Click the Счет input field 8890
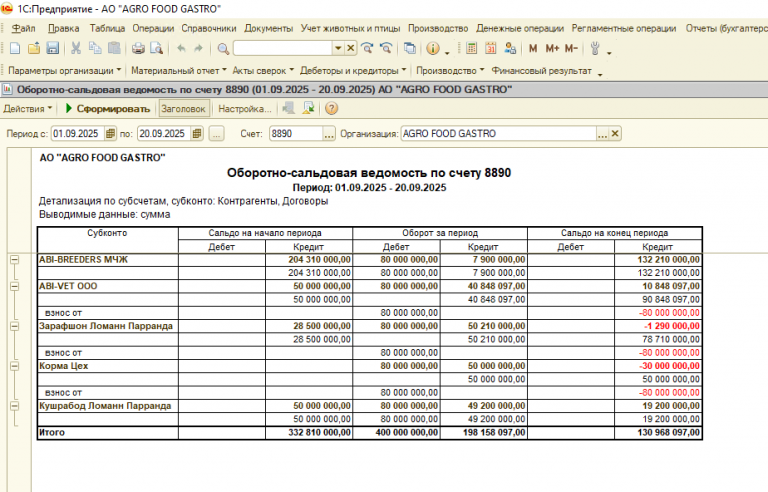The width and height of the screenshot is (768, 492). (x=296, y=133)
